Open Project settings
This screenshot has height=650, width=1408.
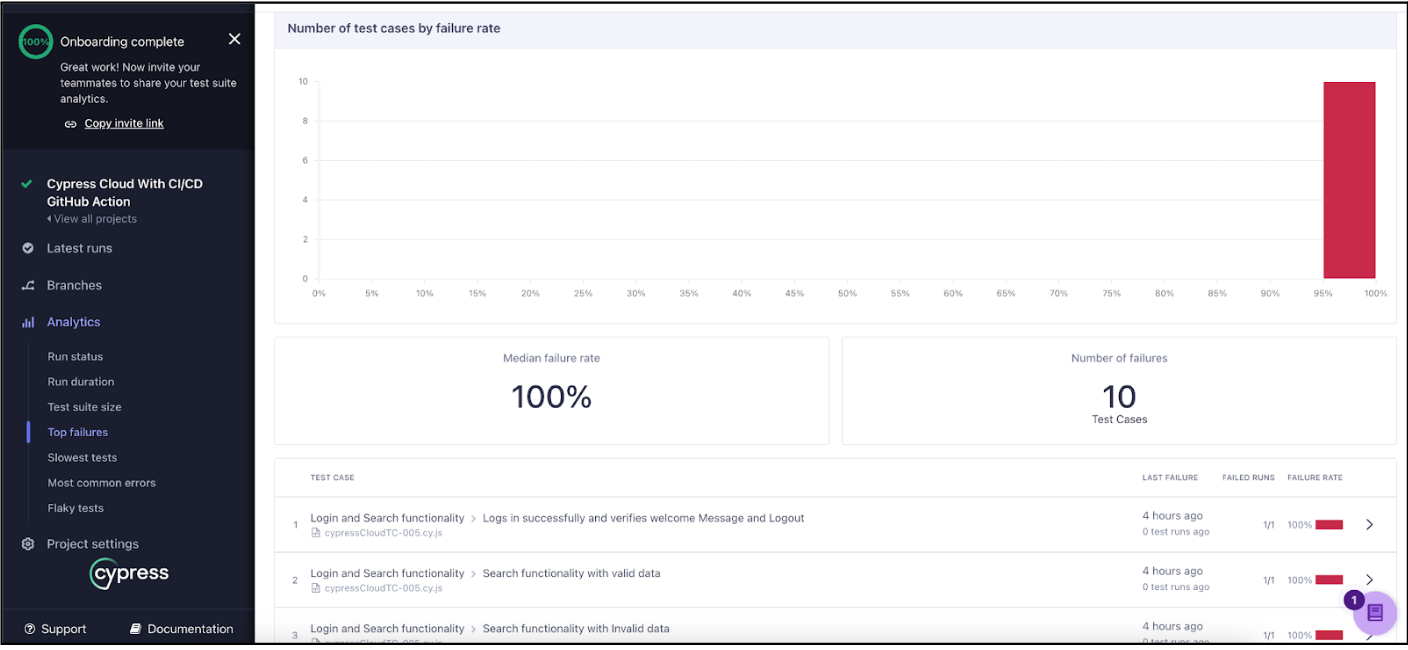click(93, 544)
